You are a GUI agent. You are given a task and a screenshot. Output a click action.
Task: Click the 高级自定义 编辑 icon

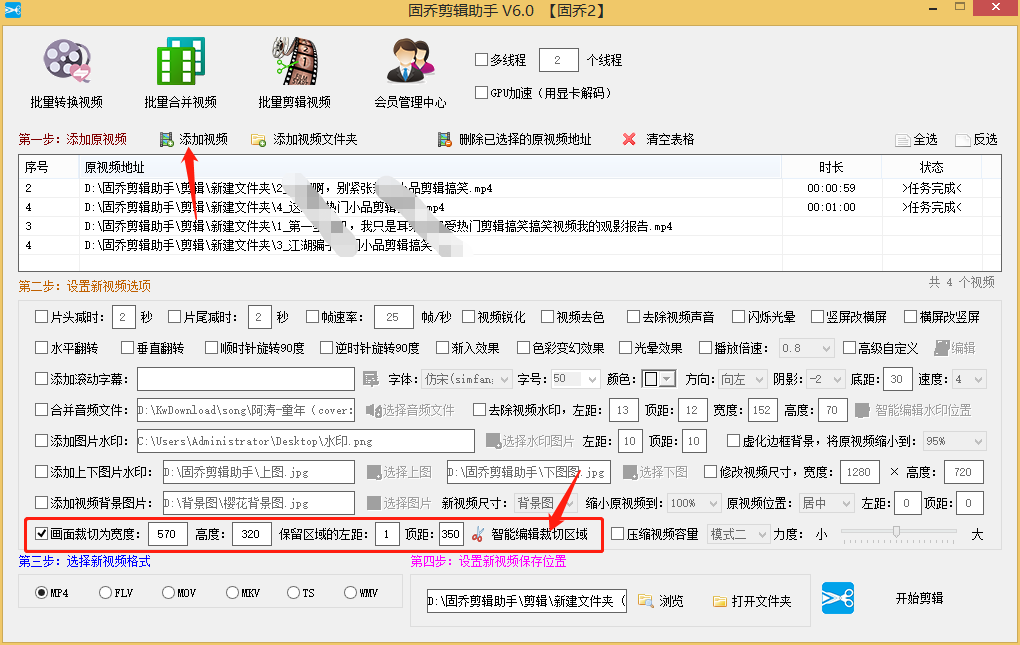click(x=941, y=348)
